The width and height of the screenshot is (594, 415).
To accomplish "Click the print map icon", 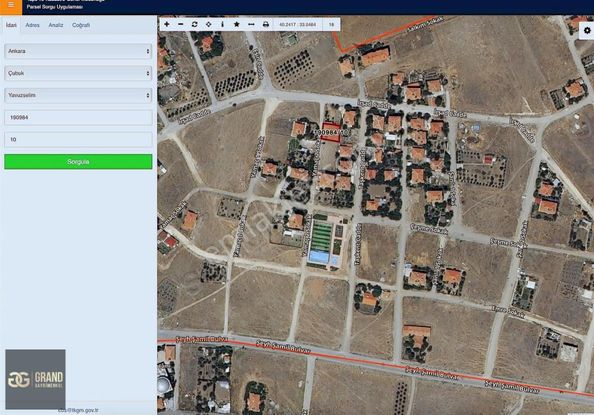I will (266, 24).
